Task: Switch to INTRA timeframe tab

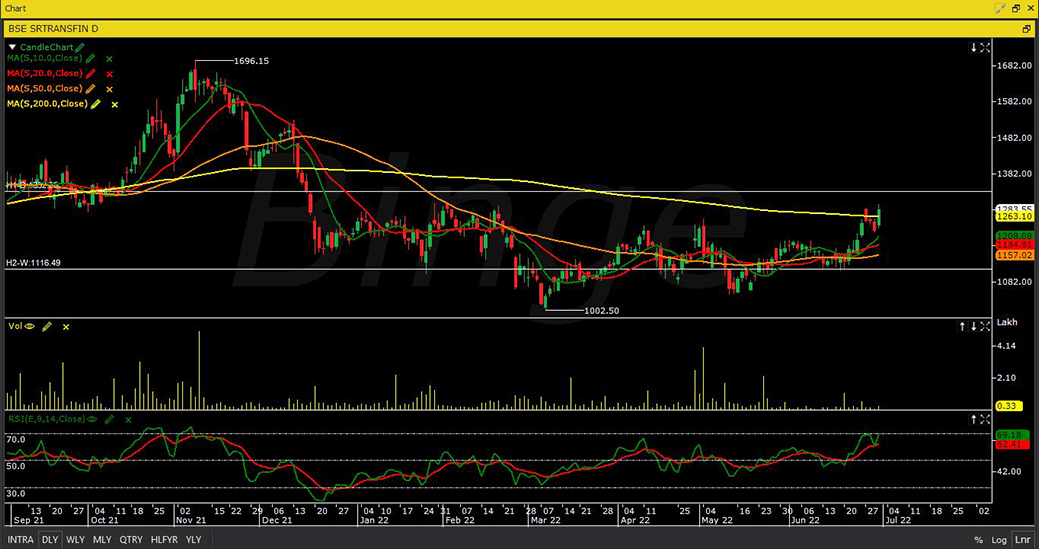Action: [21, 540]
